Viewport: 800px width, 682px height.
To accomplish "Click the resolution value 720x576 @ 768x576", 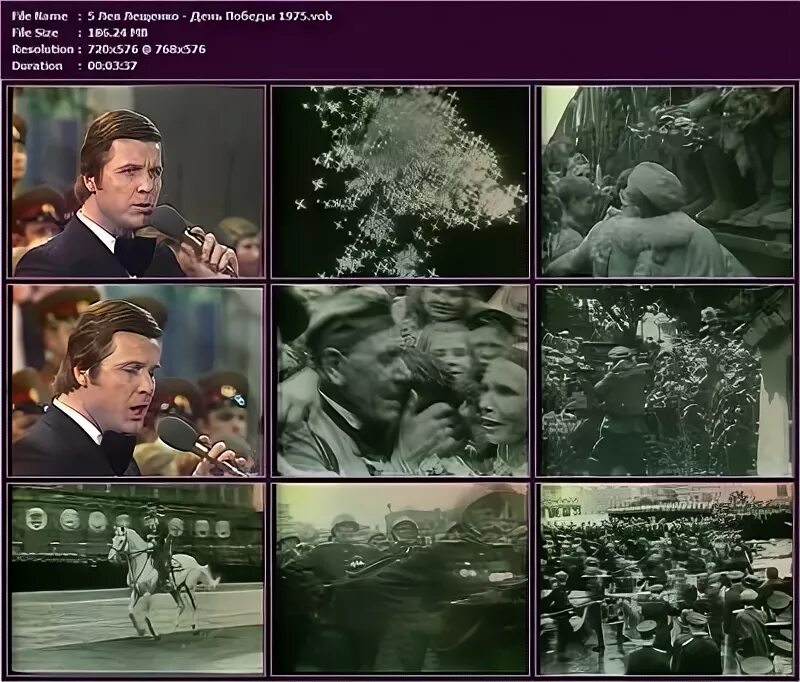I will [x=146, y=49].
